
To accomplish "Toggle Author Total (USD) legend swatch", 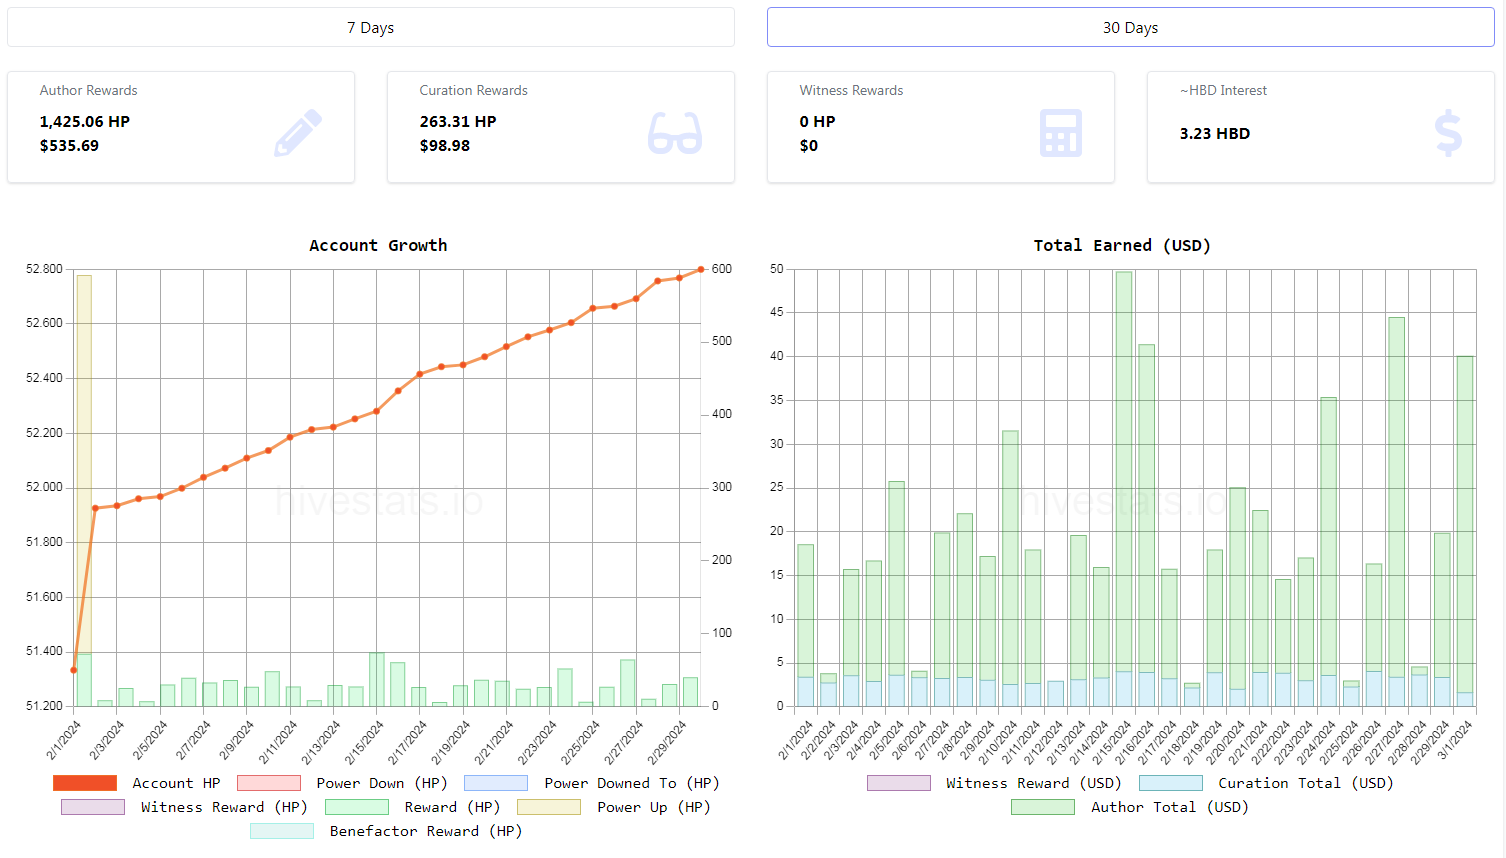I will [x=1043, y=807].
